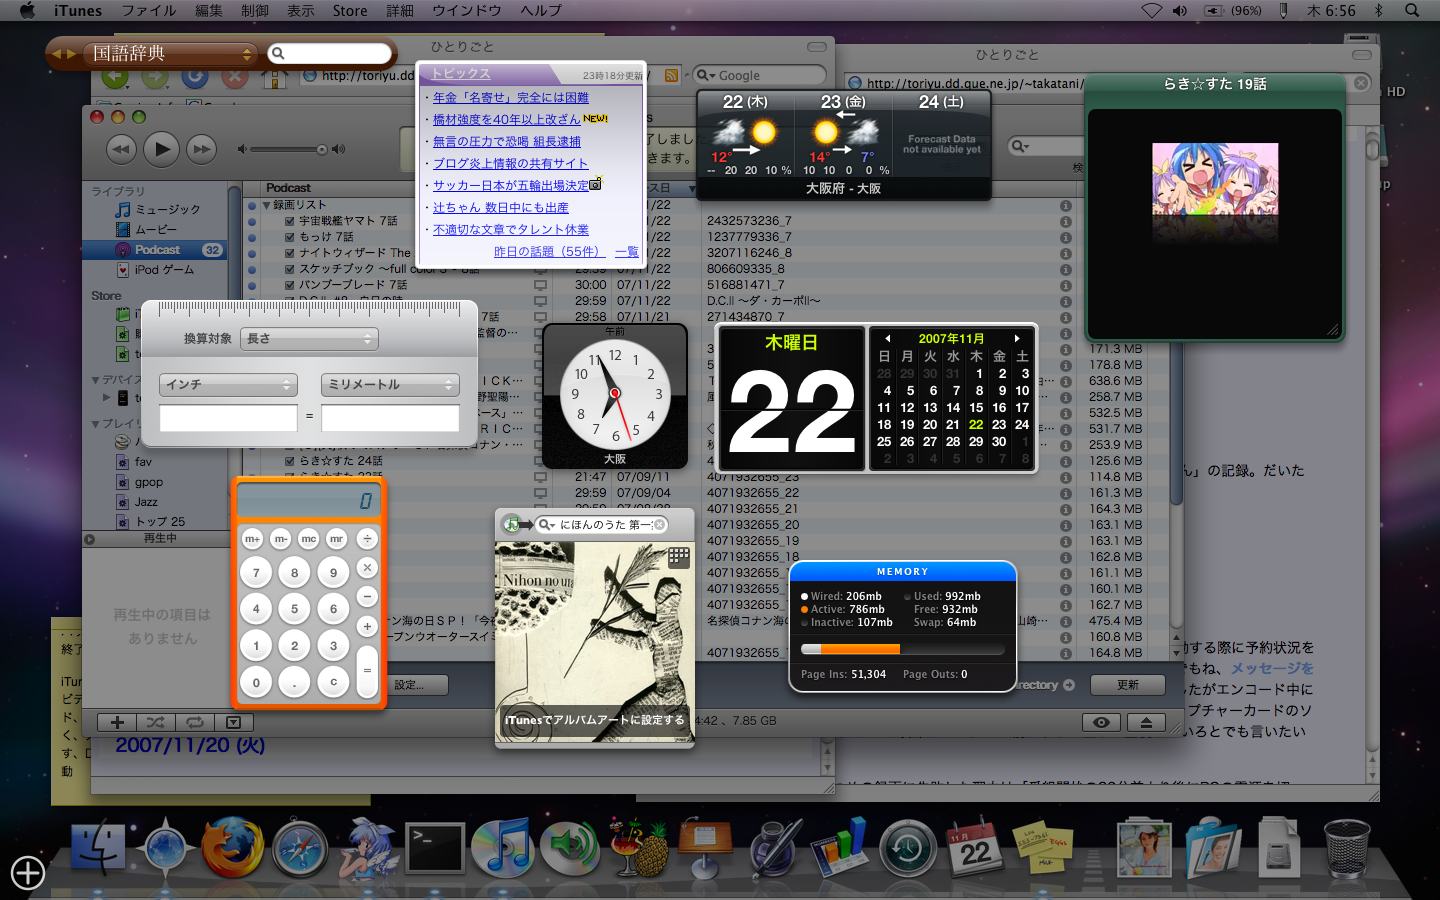1440x900 pixels.
Task: Click equals key on calculator widget
Action: click(367, 671)
